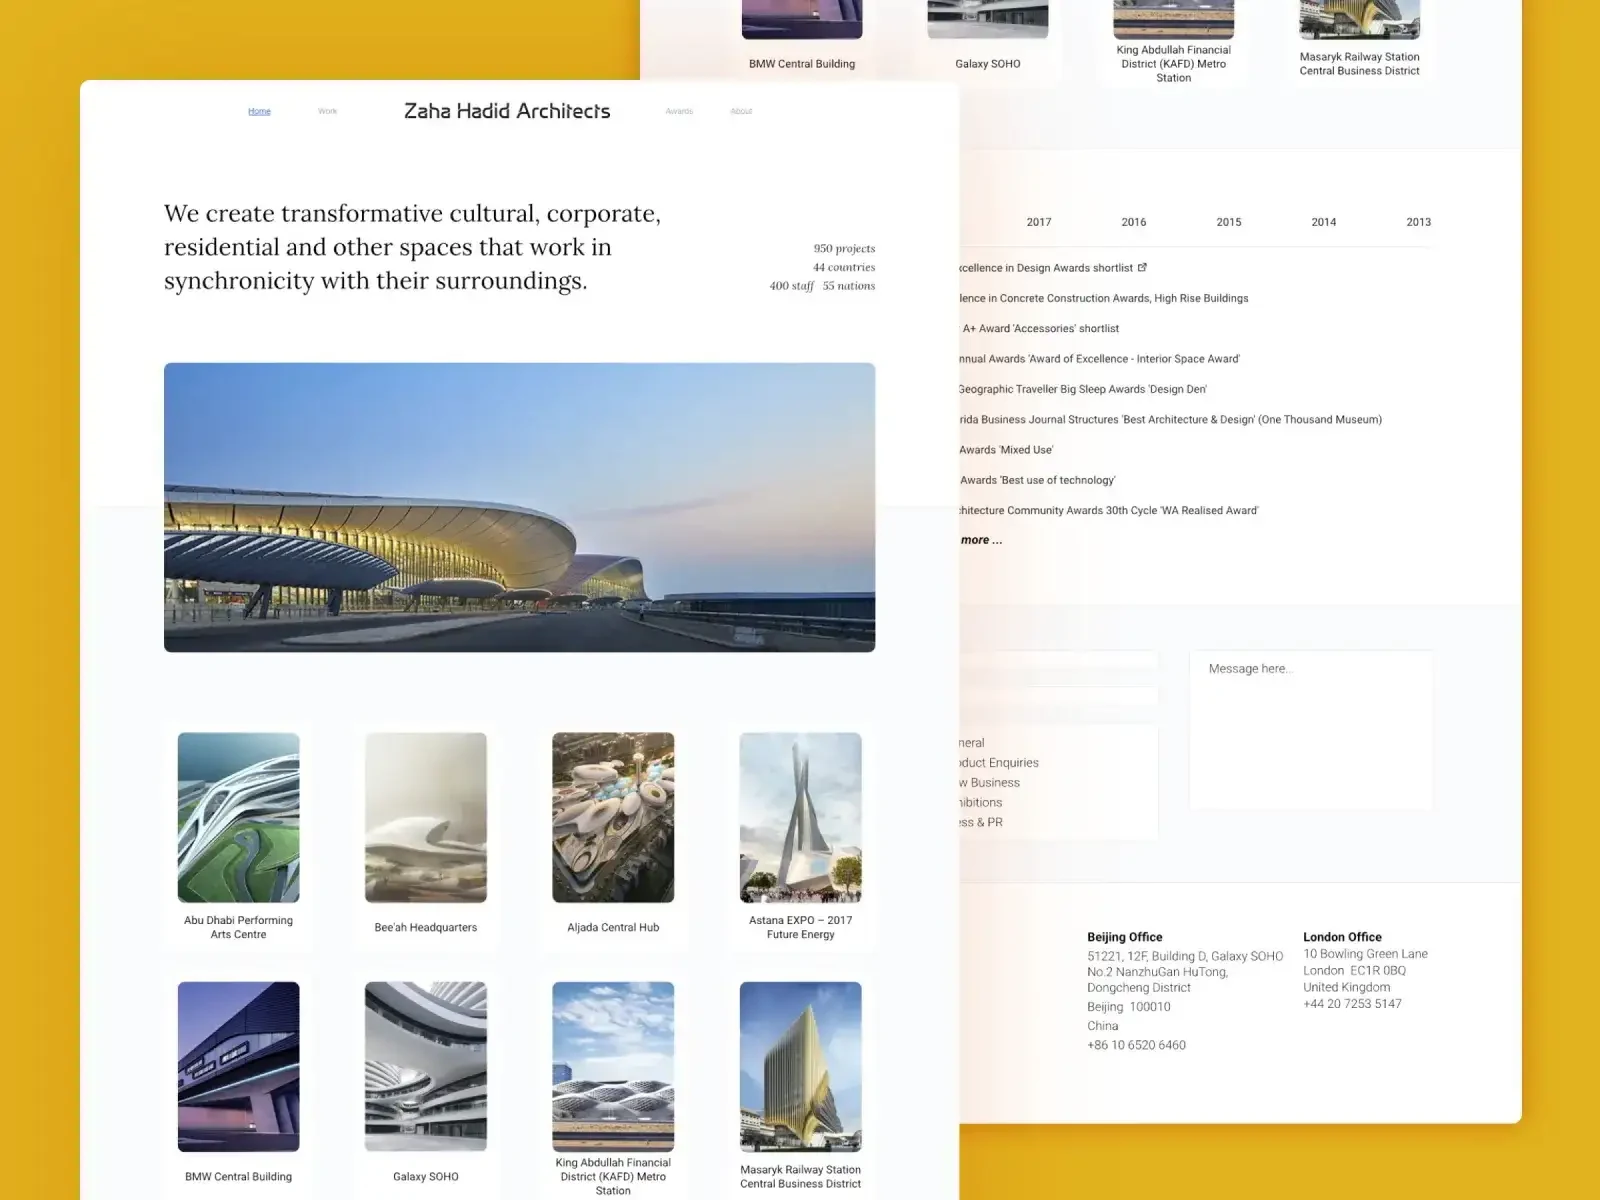Click the 'Aljada Central Hub' caption

[613, 927]
